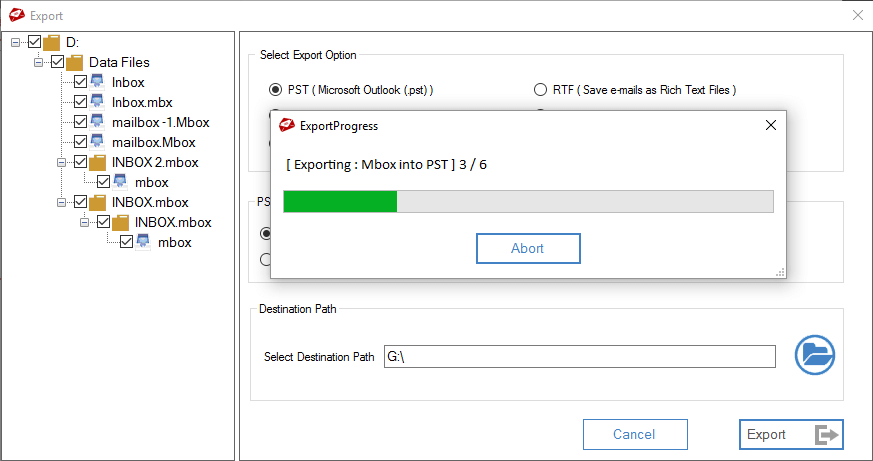Click the Cancel button
This screenshot has width=873, height=461.
tap(635, 434)
